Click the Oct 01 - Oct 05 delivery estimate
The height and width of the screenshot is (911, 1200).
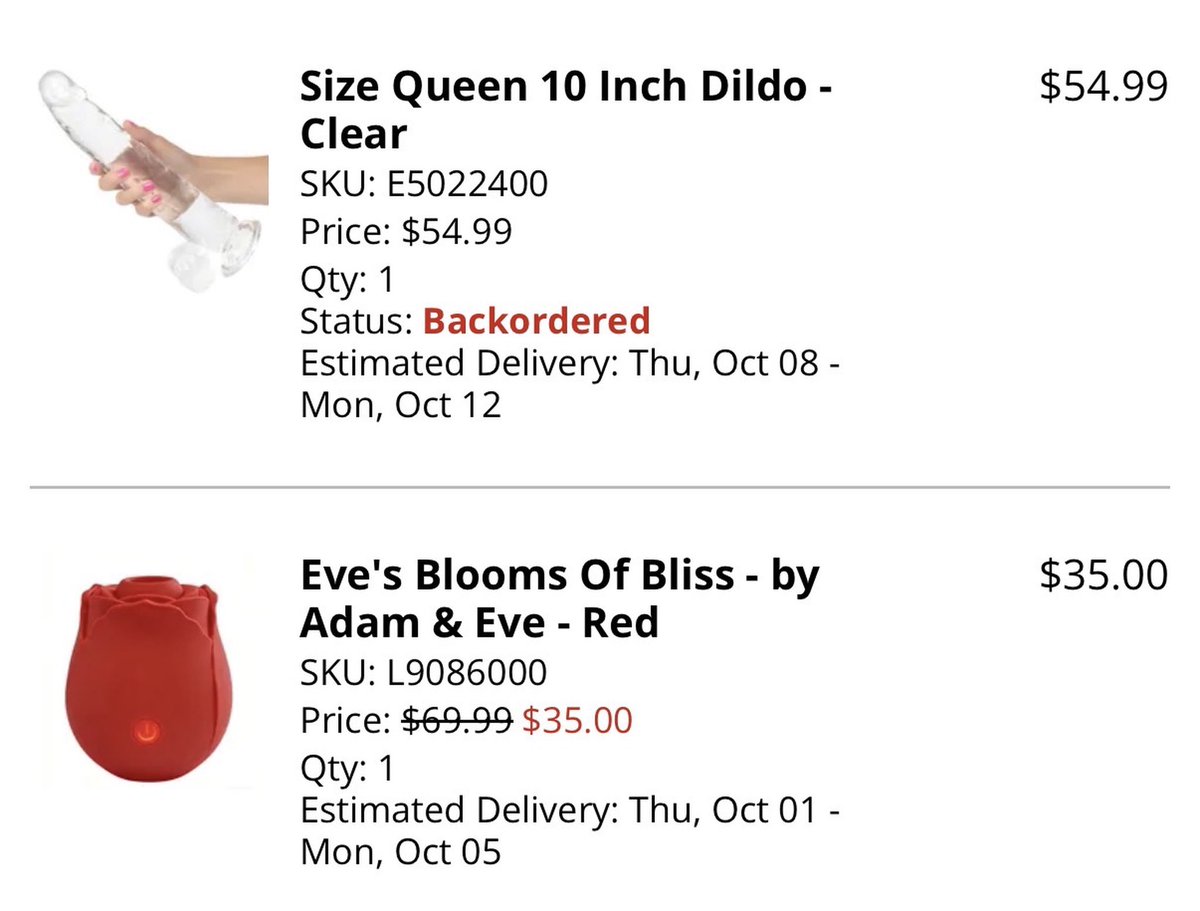point(569,831)
